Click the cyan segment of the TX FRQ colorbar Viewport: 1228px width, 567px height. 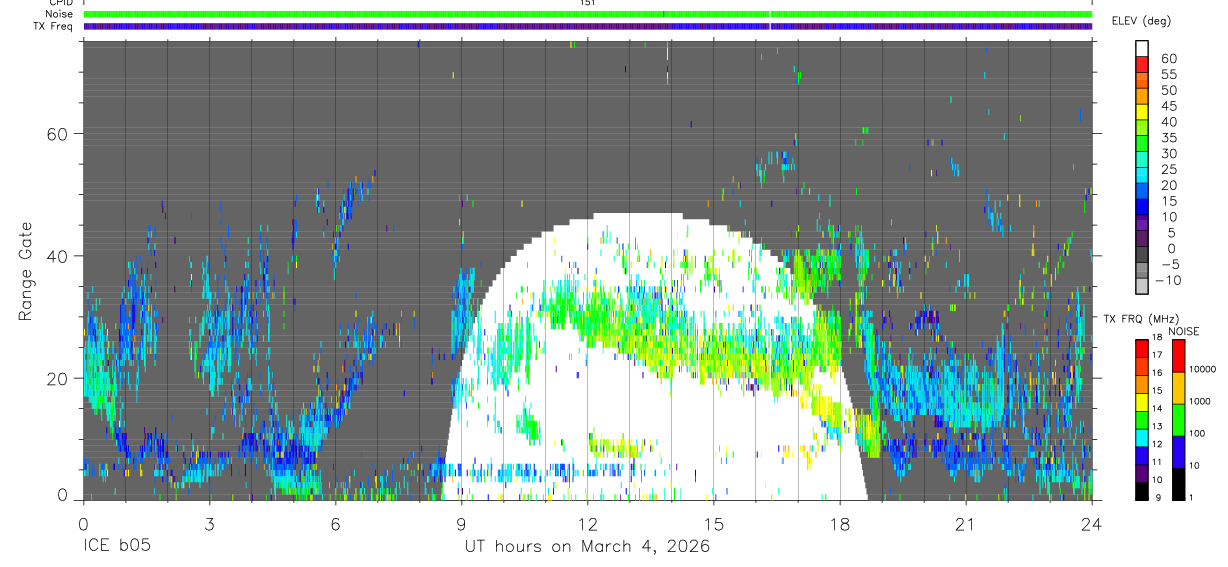coord(1142,437)
